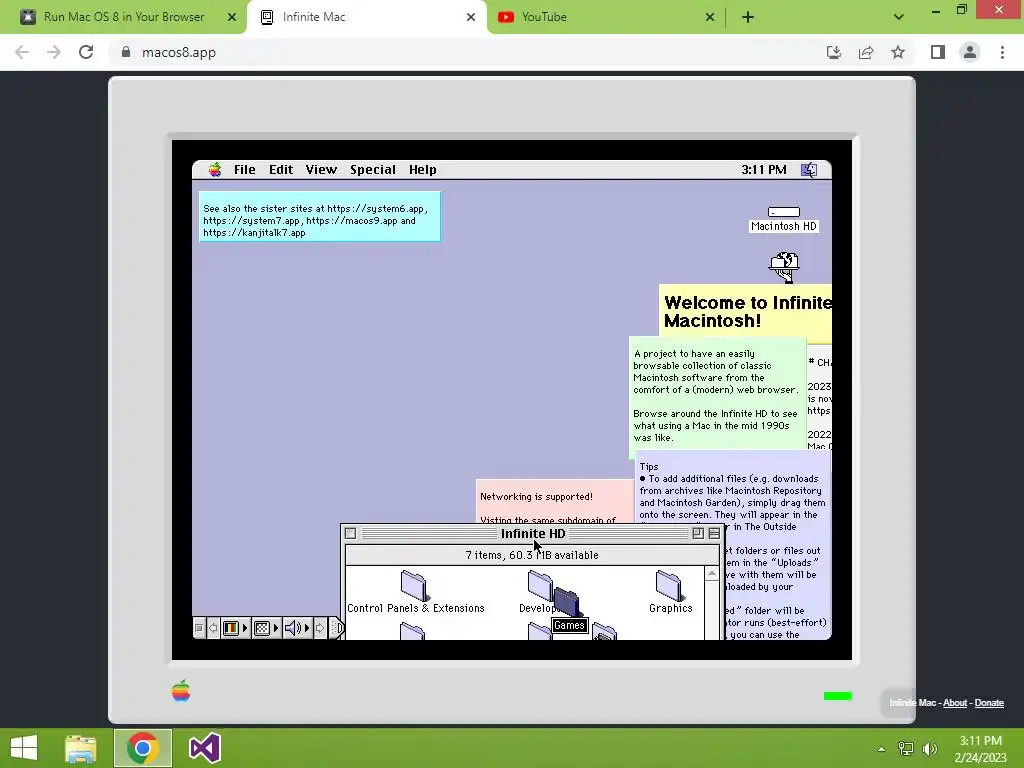Switch to 'Run Mac OS 8 in Your Browser' tab
This screenshot has width=1024, height=768.
tap(123, 17)
